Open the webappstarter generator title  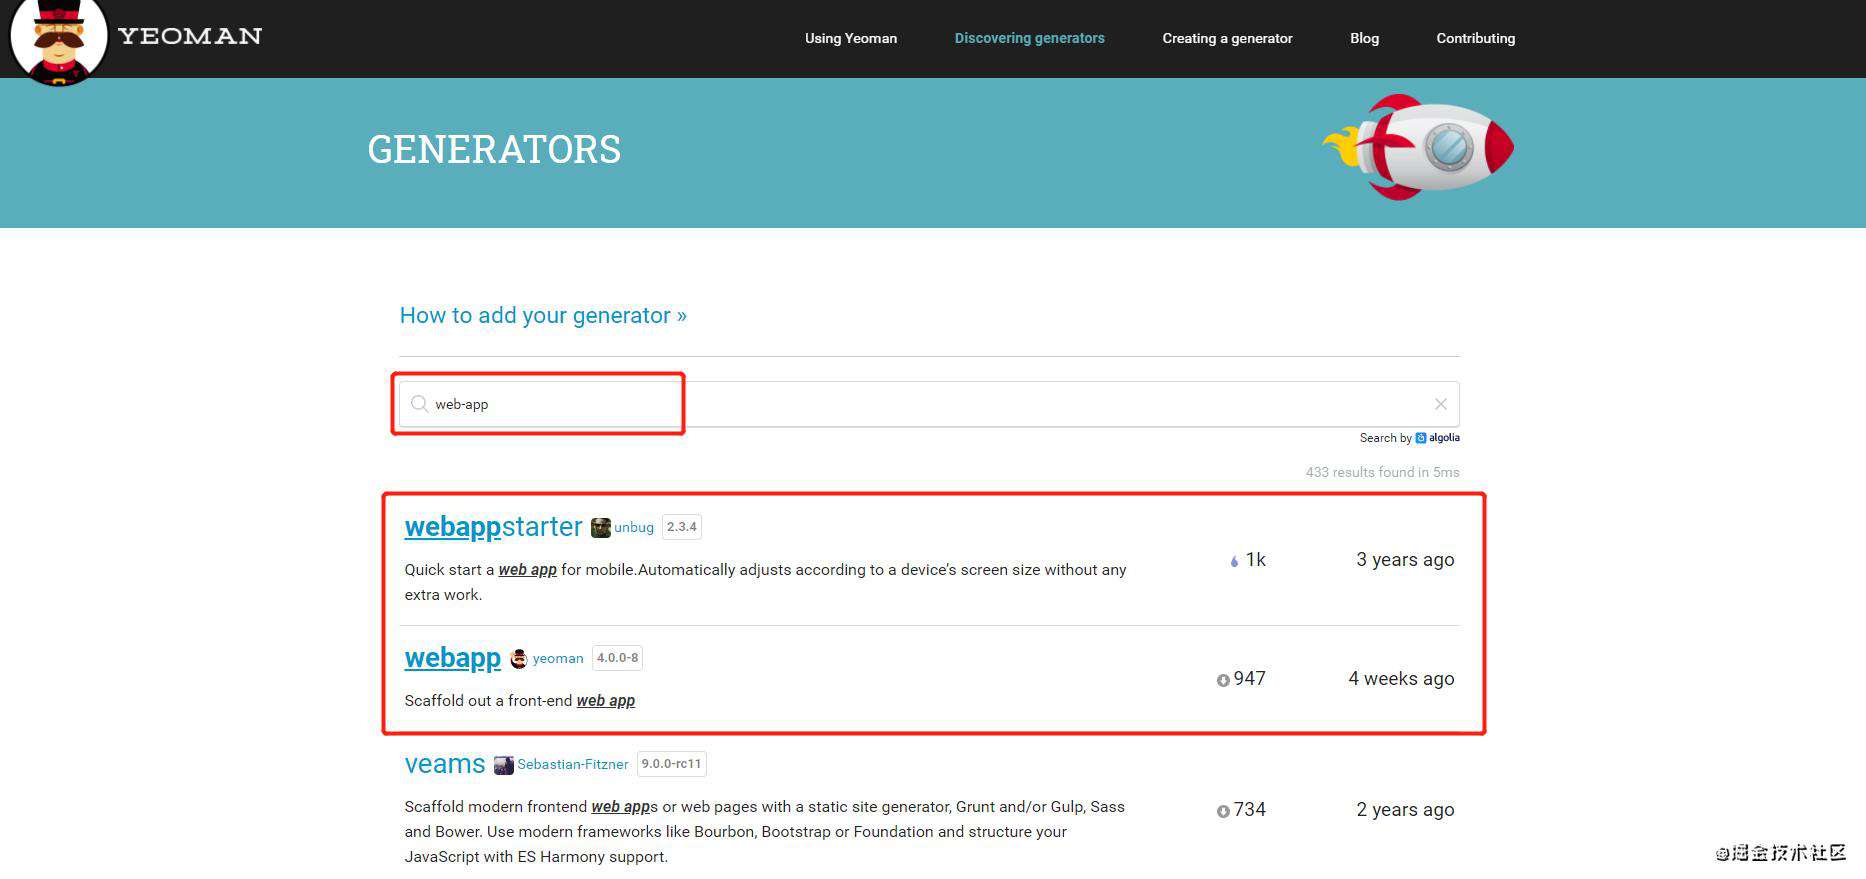(x=493, y=526)
